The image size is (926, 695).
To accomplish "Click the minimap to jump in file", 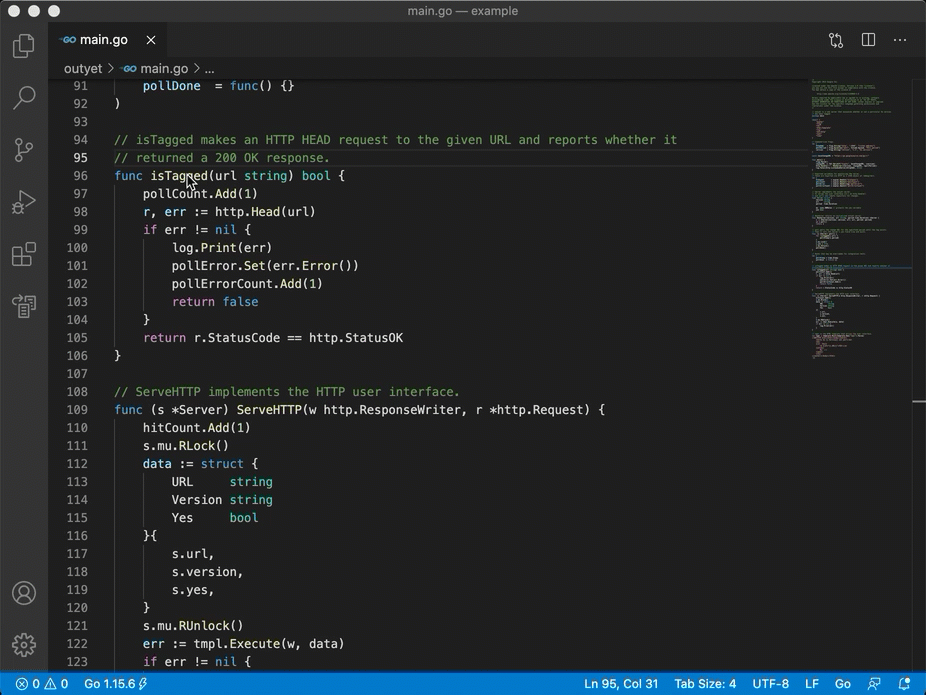I will pyautogui.click(x=860, y=250).
